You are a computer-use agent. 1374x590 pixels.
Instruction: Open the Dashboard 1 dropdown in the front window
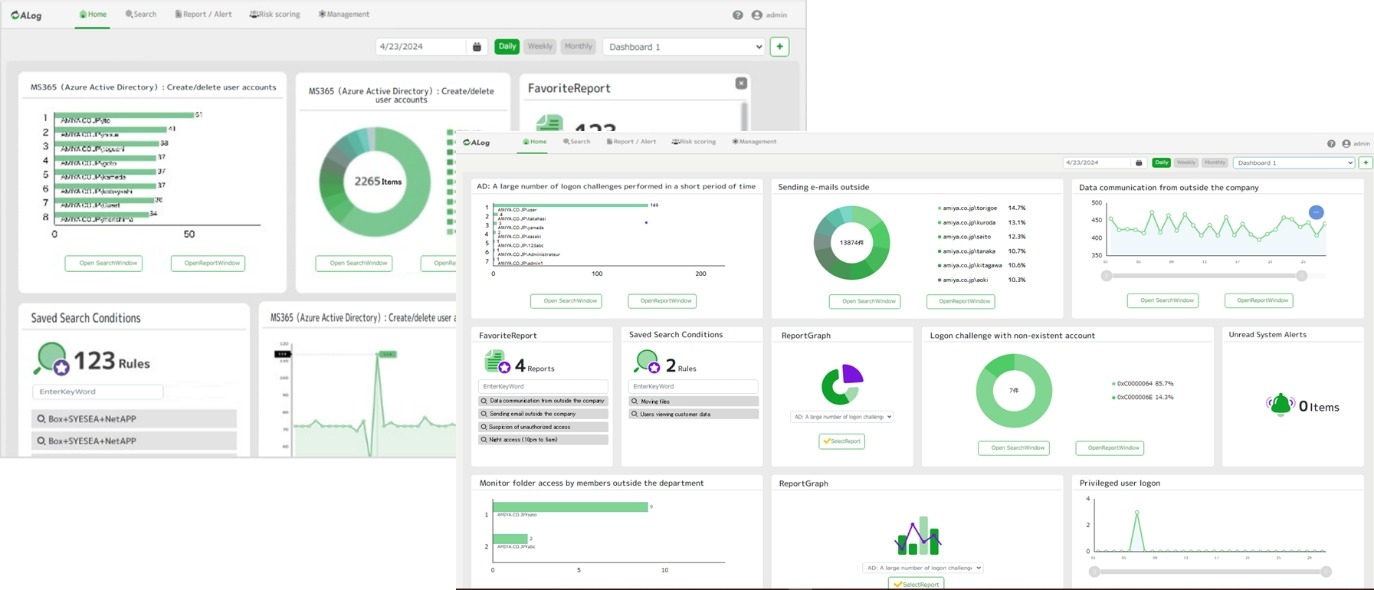1293,163
